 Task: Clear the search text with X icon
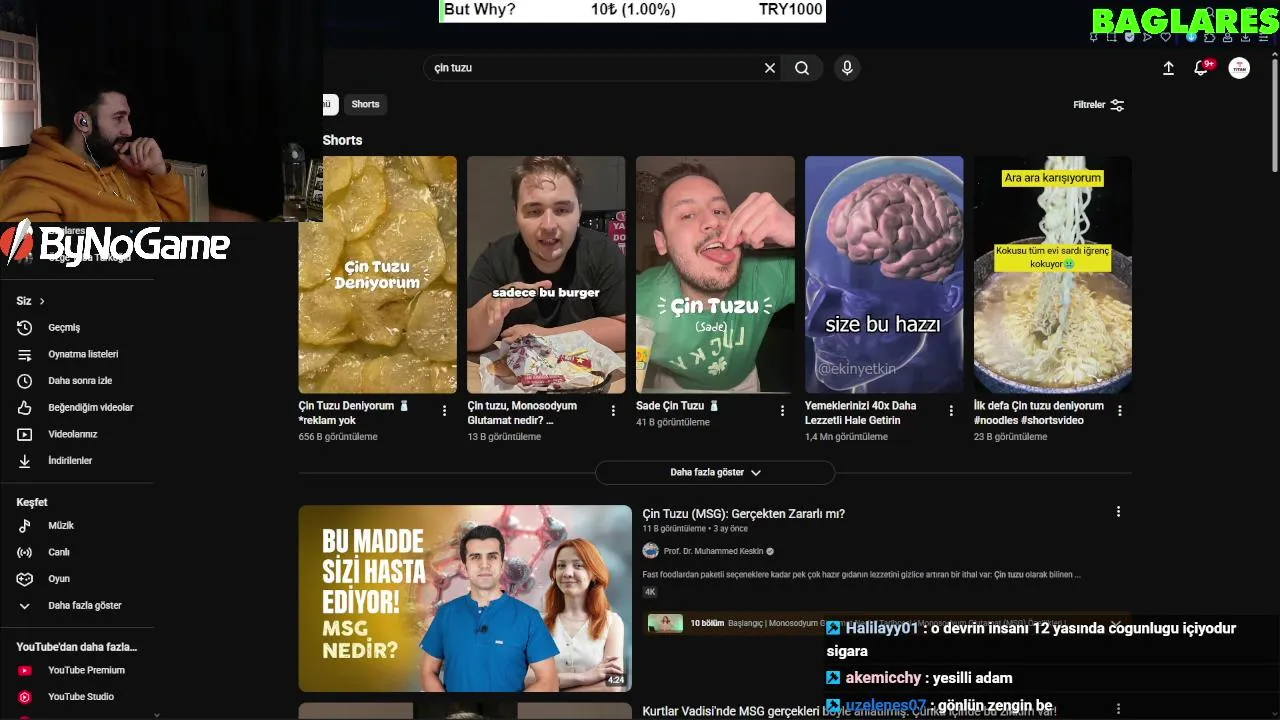tap(770, 68)
